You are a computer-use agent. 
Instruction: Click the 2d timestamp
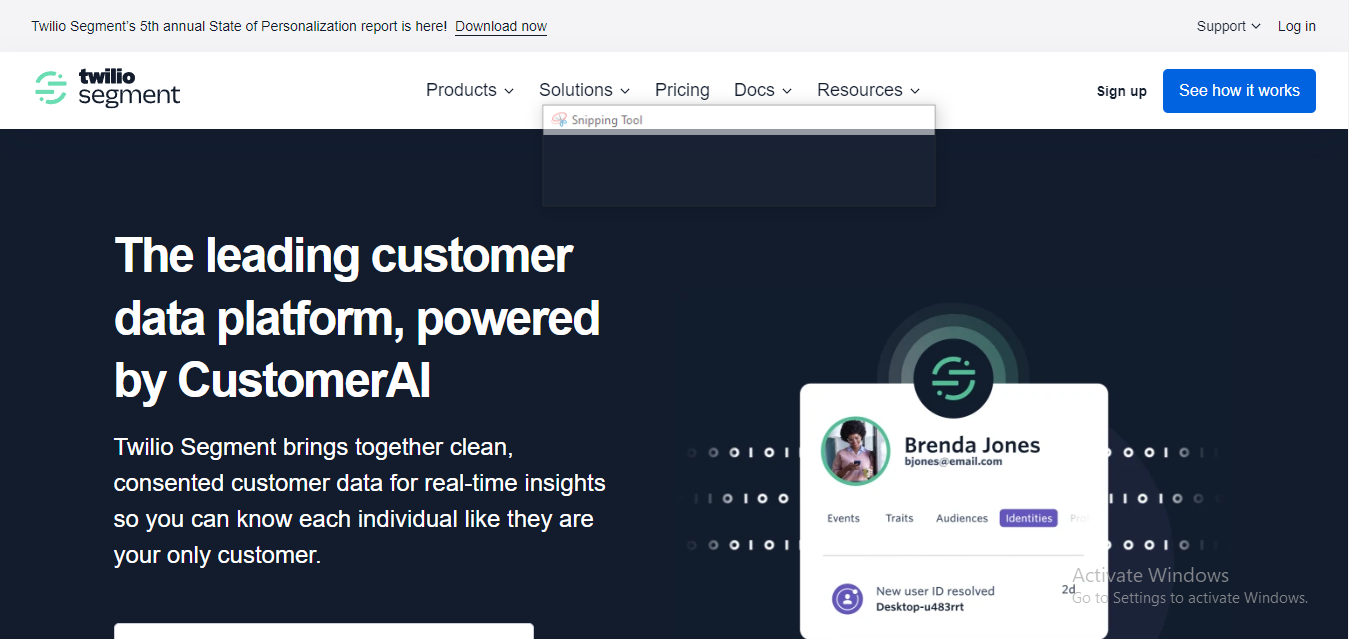pos(1068,590)
